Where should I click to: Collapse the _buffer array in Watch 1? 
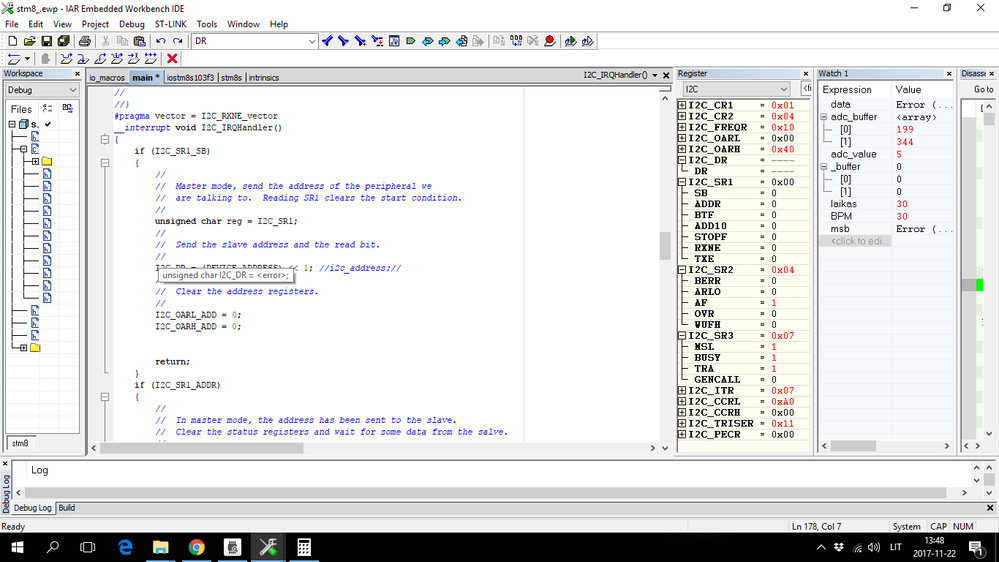(x=824, y=167)
